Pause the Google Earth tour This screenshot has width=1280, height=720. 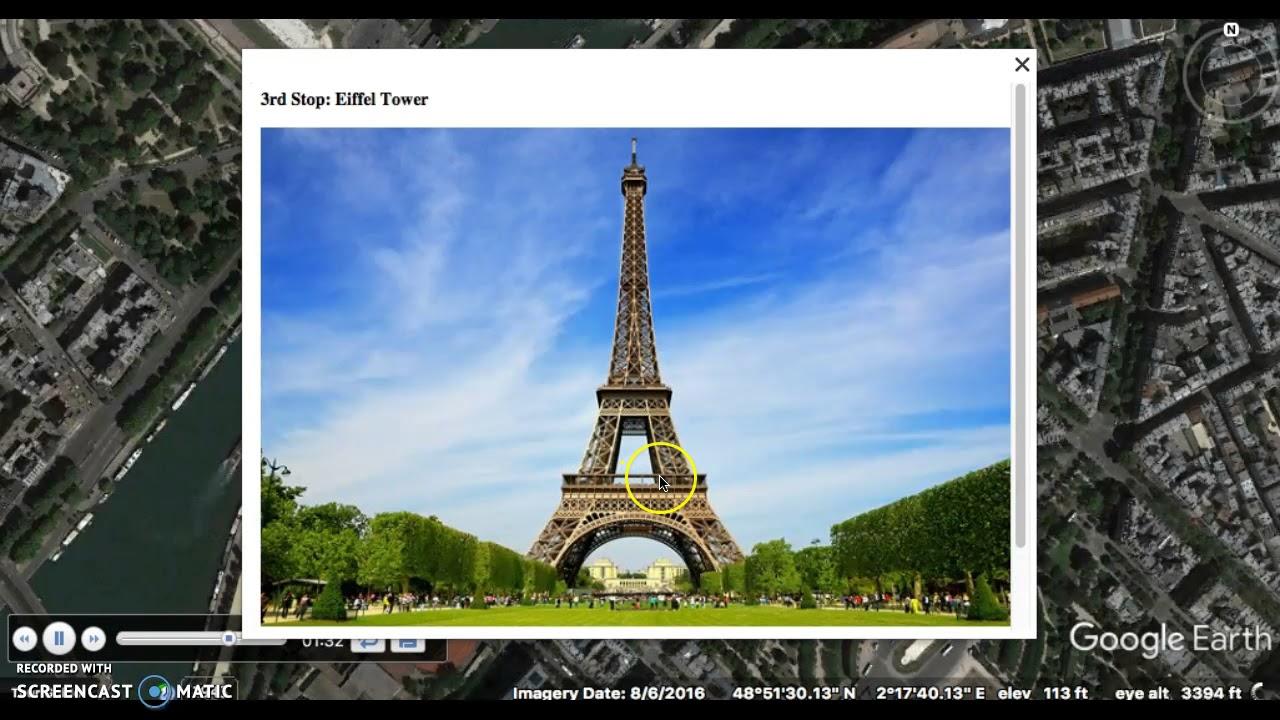click(x=59, y=638)
